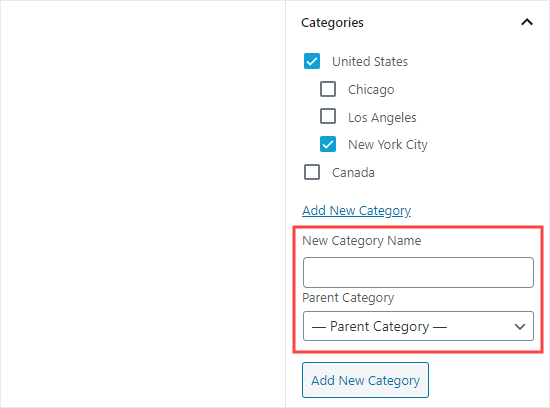Image resolution: width=550 pixels, height=408 pixels.
Task: Click the New York City label
Action: pyautogui.click(x=388, y=145)
